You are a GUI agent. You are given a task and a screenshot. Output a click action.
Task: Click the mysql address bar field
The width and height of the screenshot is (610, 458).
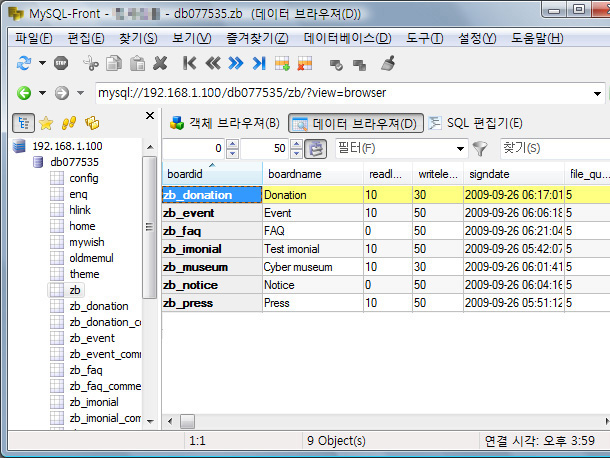pos(342,93)
